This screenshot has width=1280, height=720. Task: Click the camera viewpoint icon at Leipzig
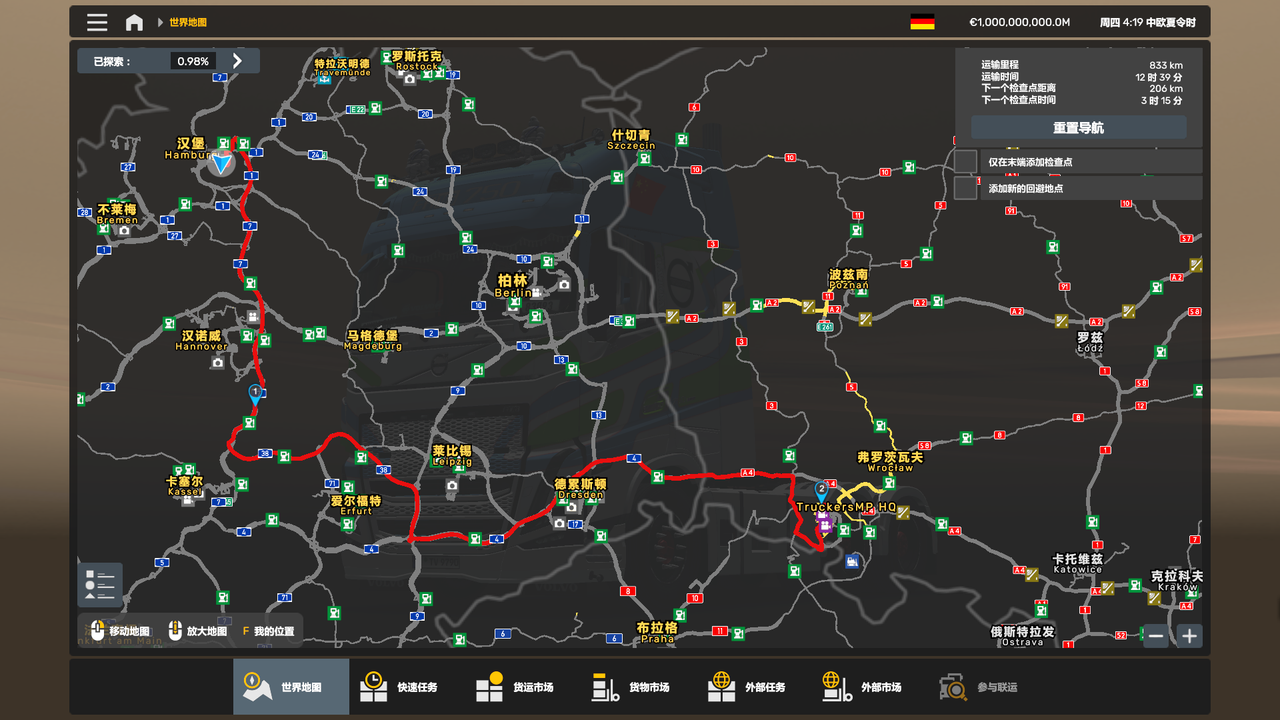pyautogui.click(x=452, y=485)
